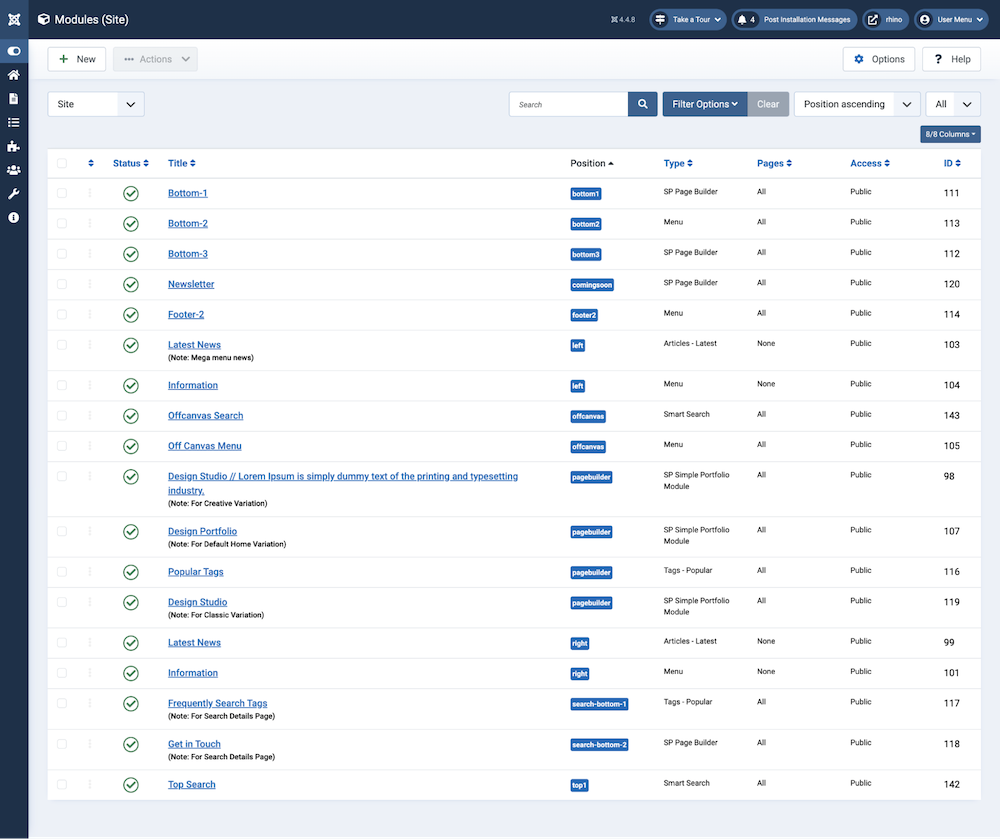The image size is (1000, 839).
Task: Click into the Search input field
Action: (568, 104)
